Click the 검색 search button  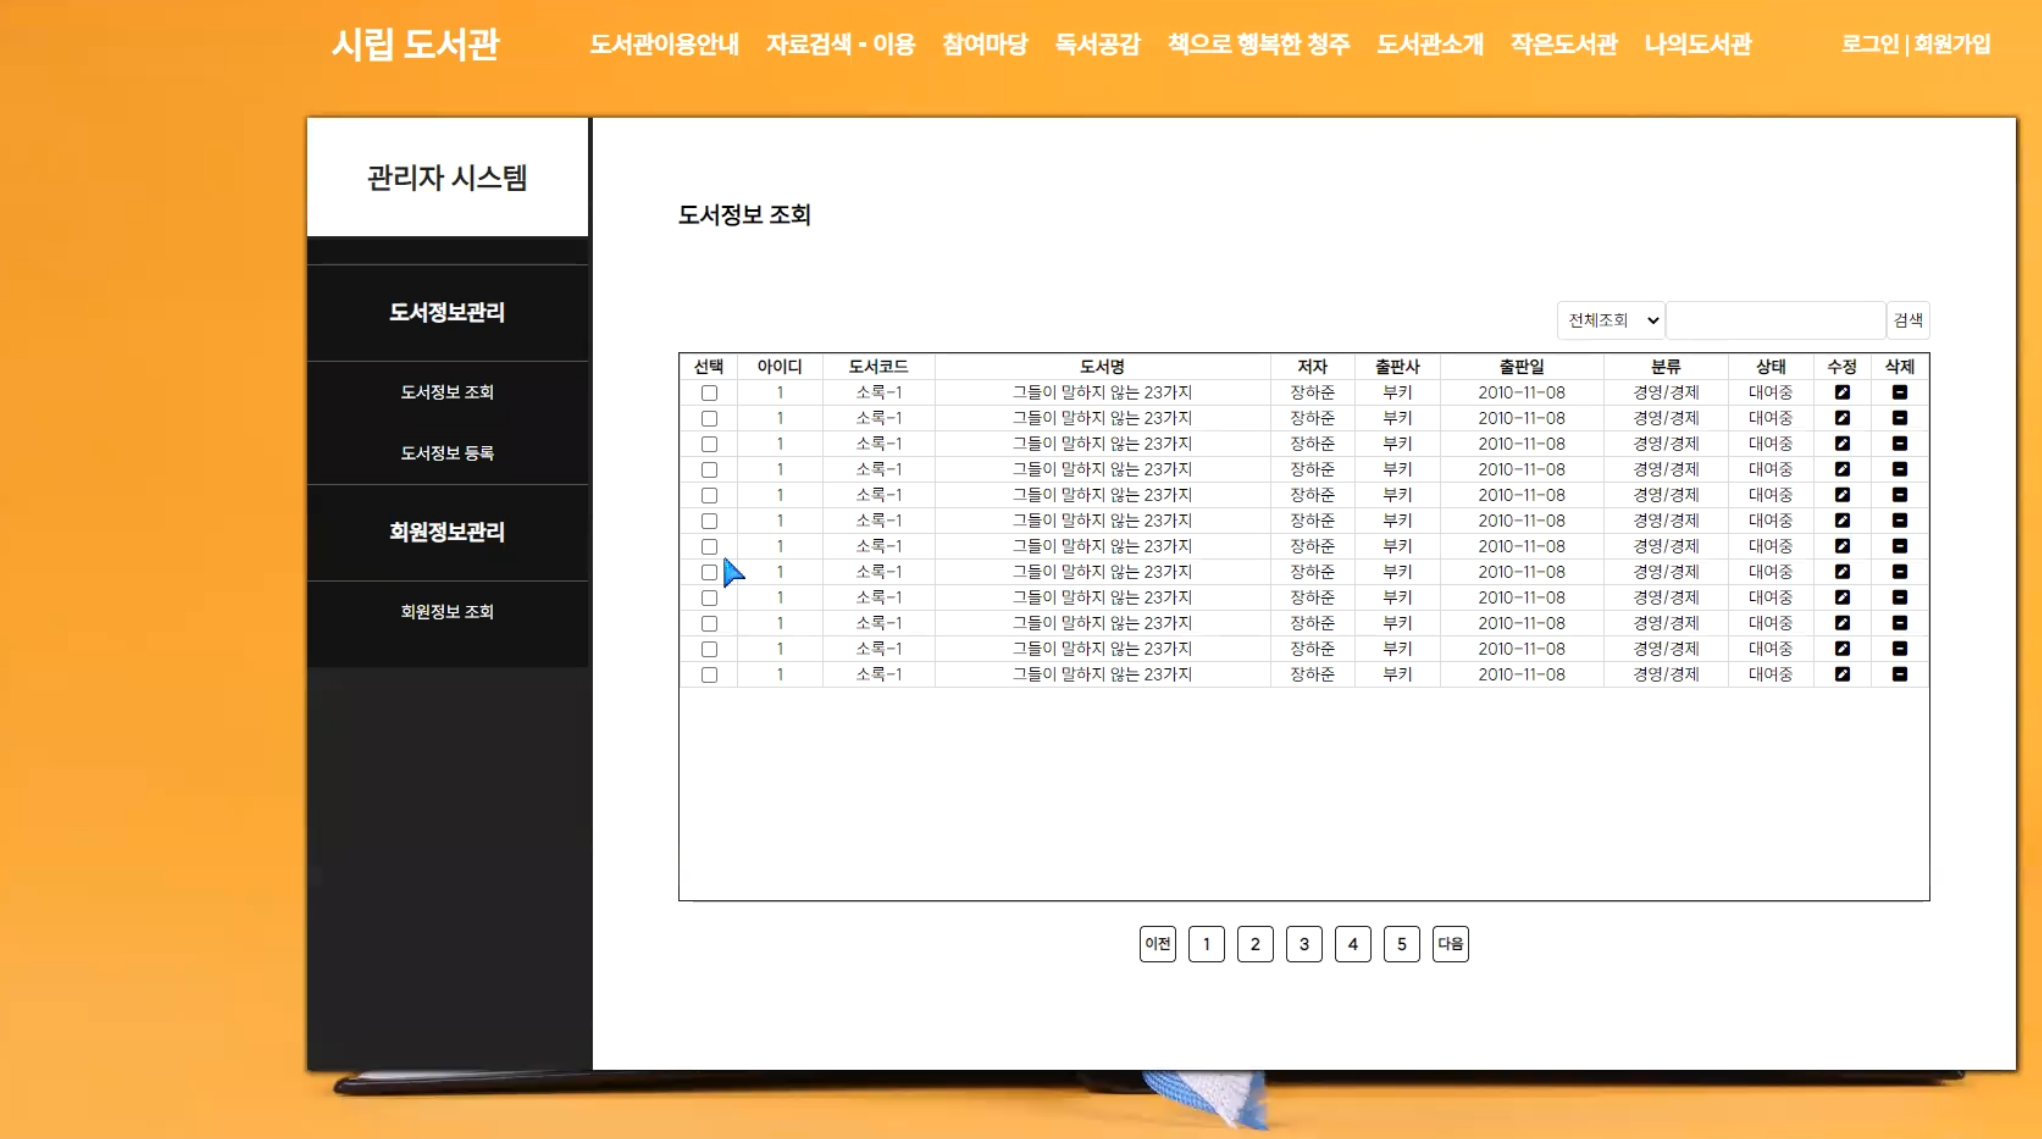tap(1907, 320)
